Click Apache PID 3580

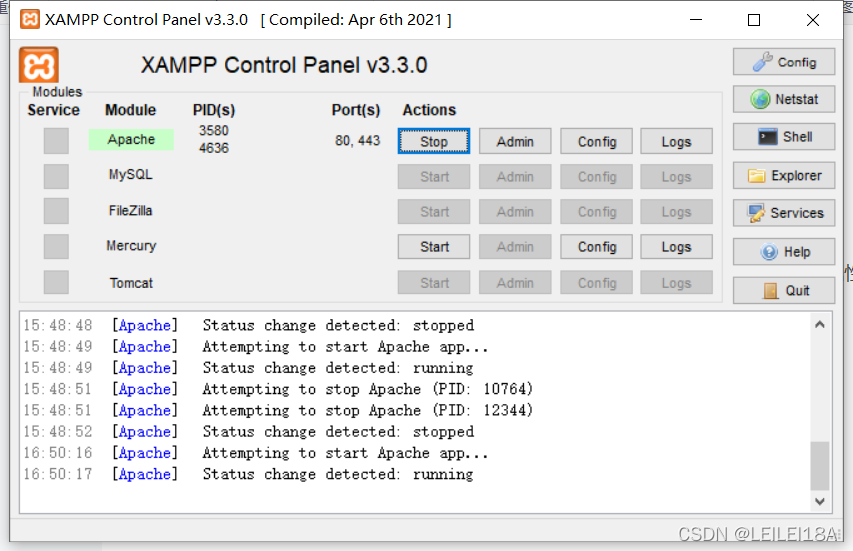click(214, 131)
